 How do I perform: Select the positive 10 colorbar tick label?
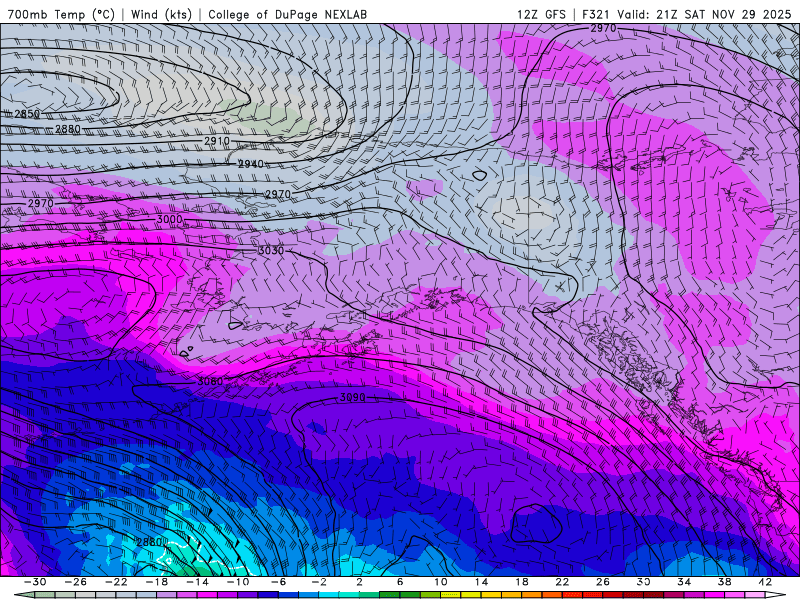click(x=440, y=582)
